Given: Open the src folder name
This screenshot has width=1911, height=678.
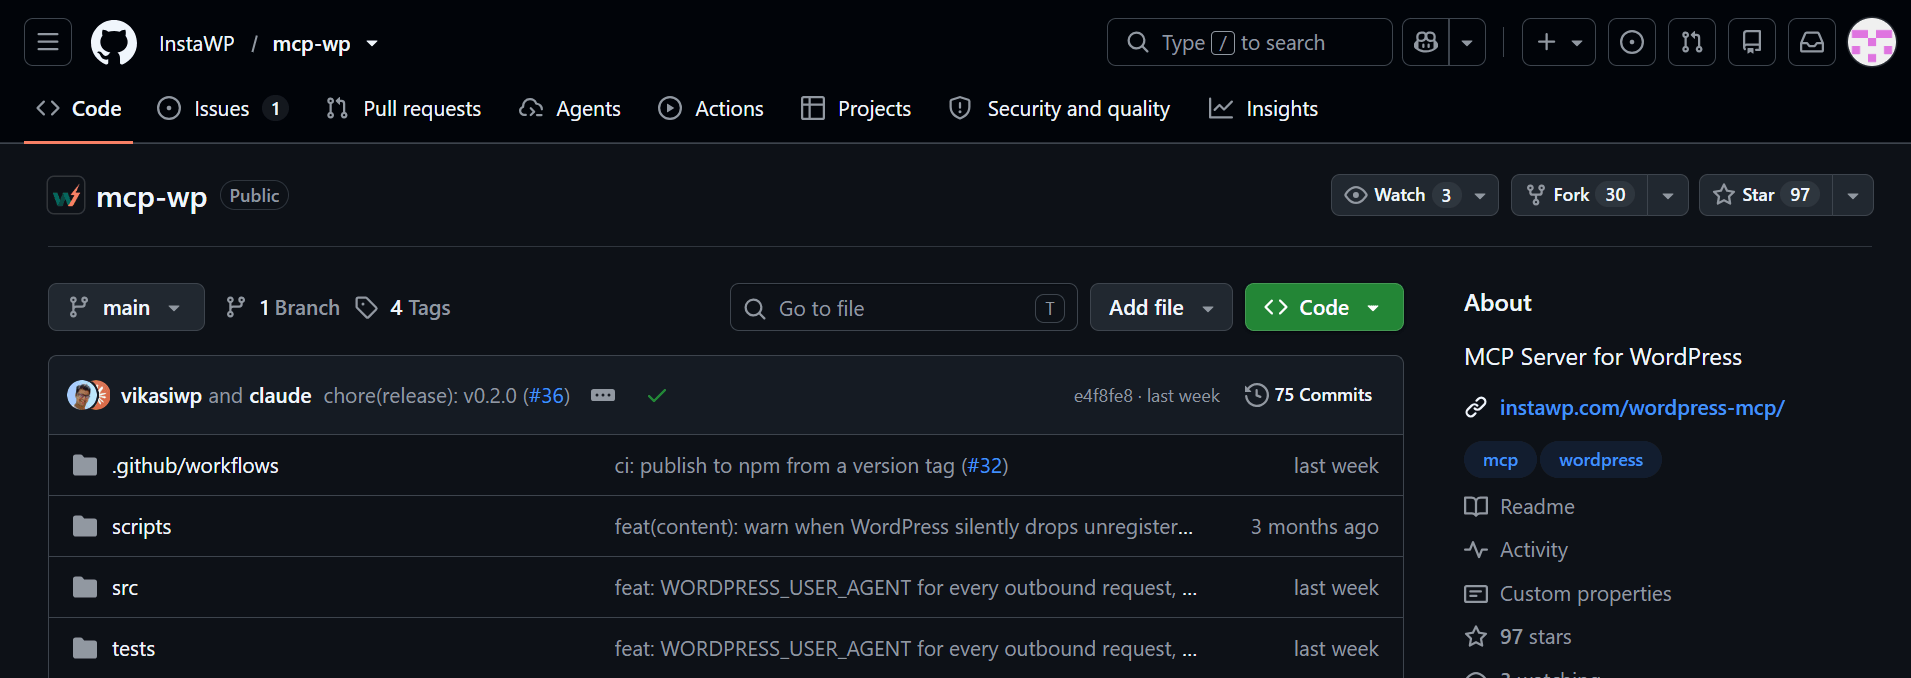Looking at the screenshot, I should click(125, 588).
